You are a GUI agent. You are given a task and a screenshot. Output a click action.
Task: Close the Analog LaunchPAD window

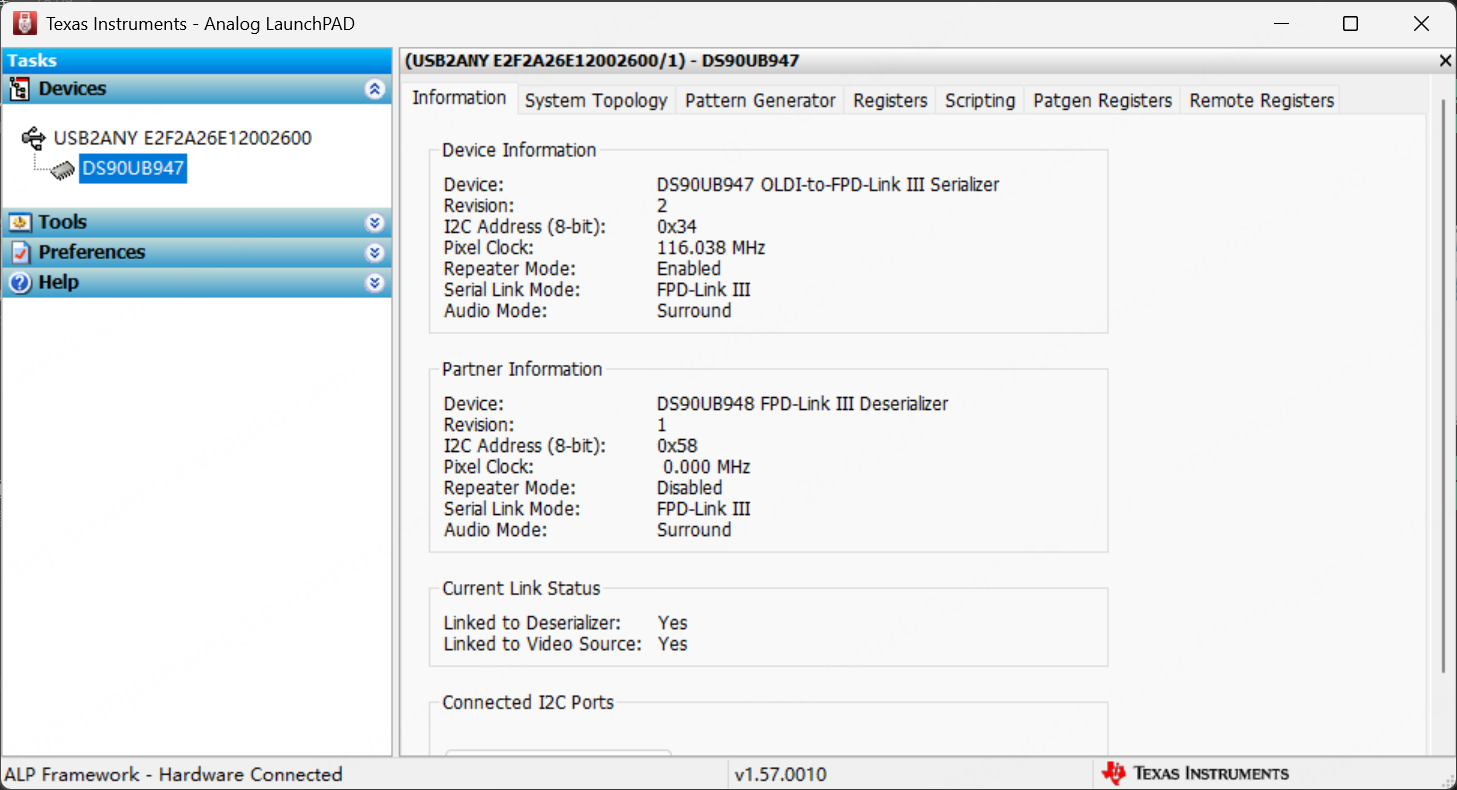point(1421,24)
